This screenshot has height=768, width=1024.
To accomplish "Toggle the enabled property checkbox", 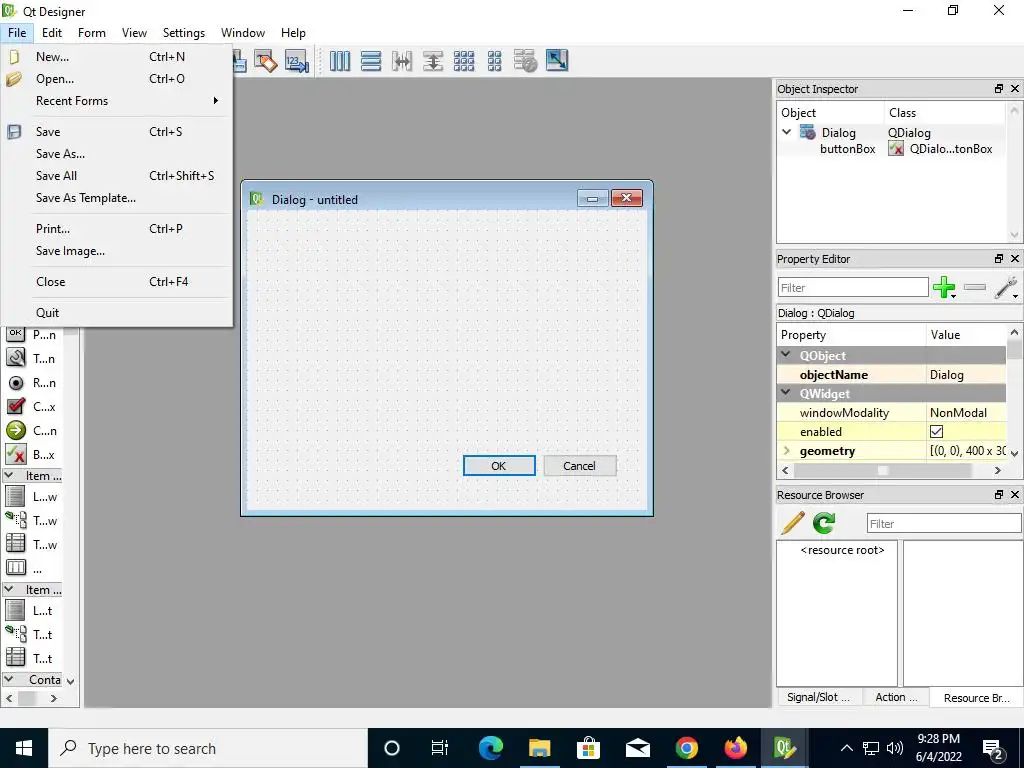I will click(x=936, y=432).
